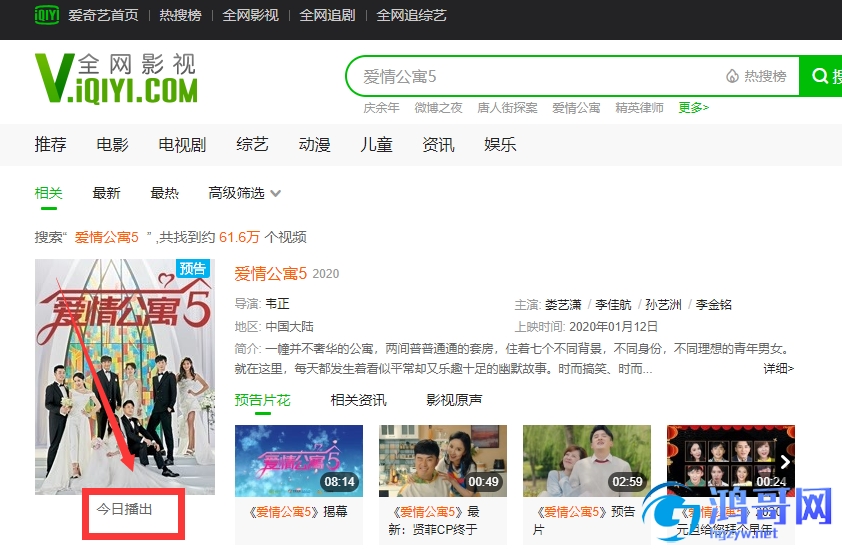Open 《爱情公寓5》最新:贤菲CP终于 title
Image resolution: width=842 pixels, height=549 pixels.
point(434,521)
